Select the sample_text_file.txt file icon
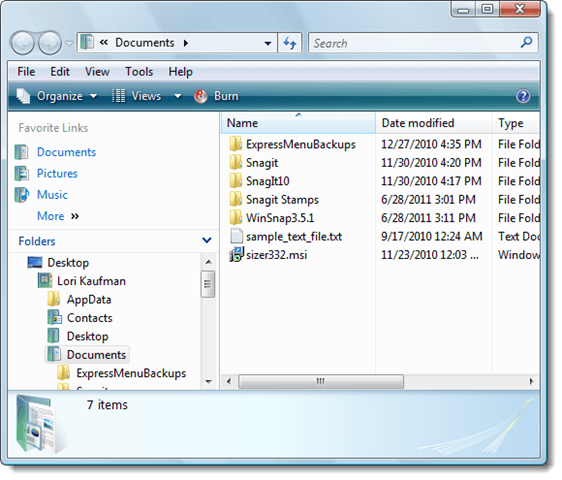This screenshot has width=562, height=480. point(236,236)
